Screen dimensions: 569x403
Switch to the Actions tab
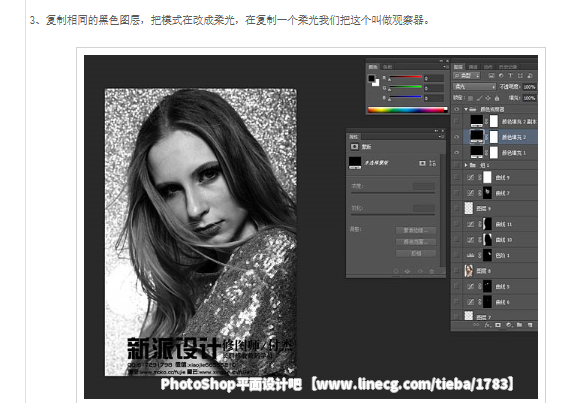click(x=488, y=67)
